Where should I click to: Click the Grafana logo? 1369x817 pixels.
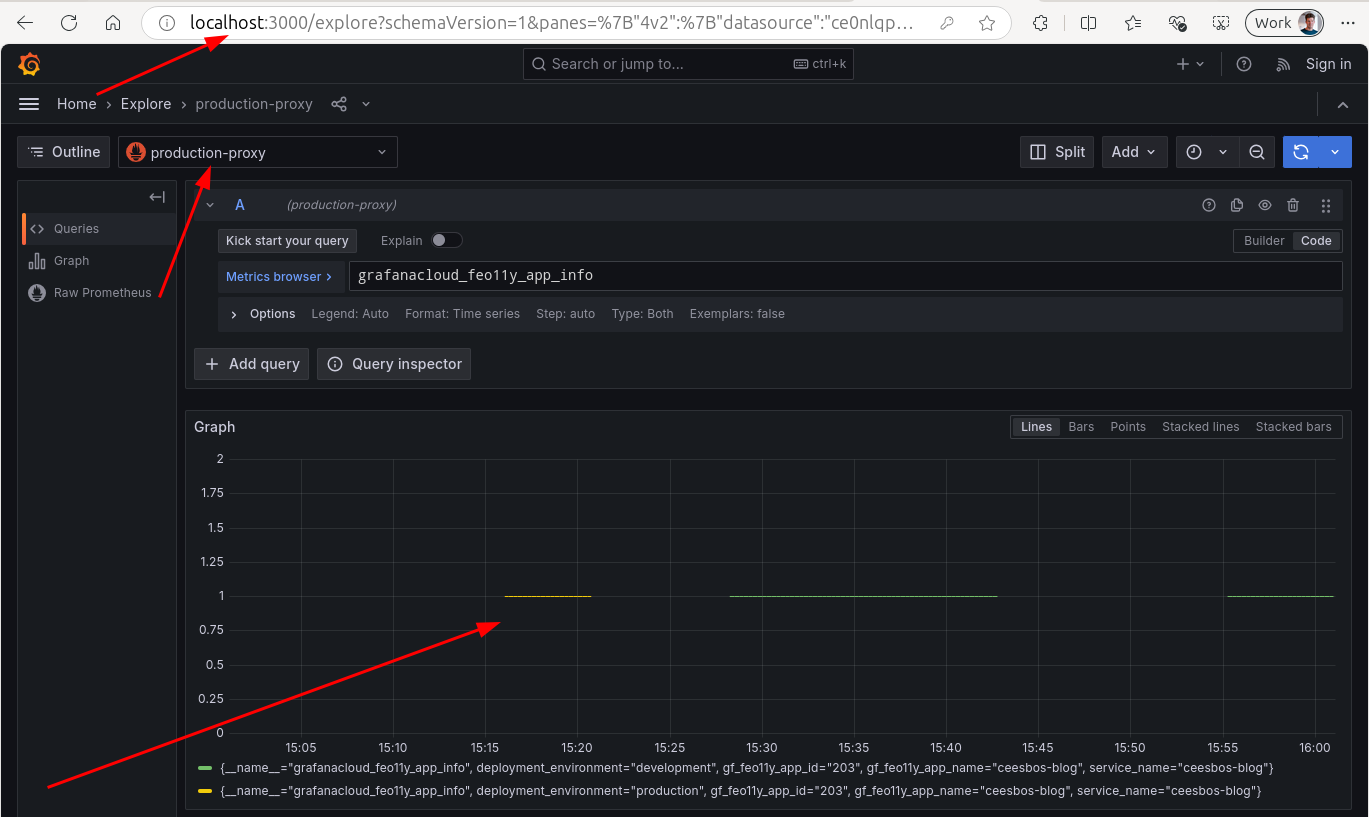click(x=29, y=64)
